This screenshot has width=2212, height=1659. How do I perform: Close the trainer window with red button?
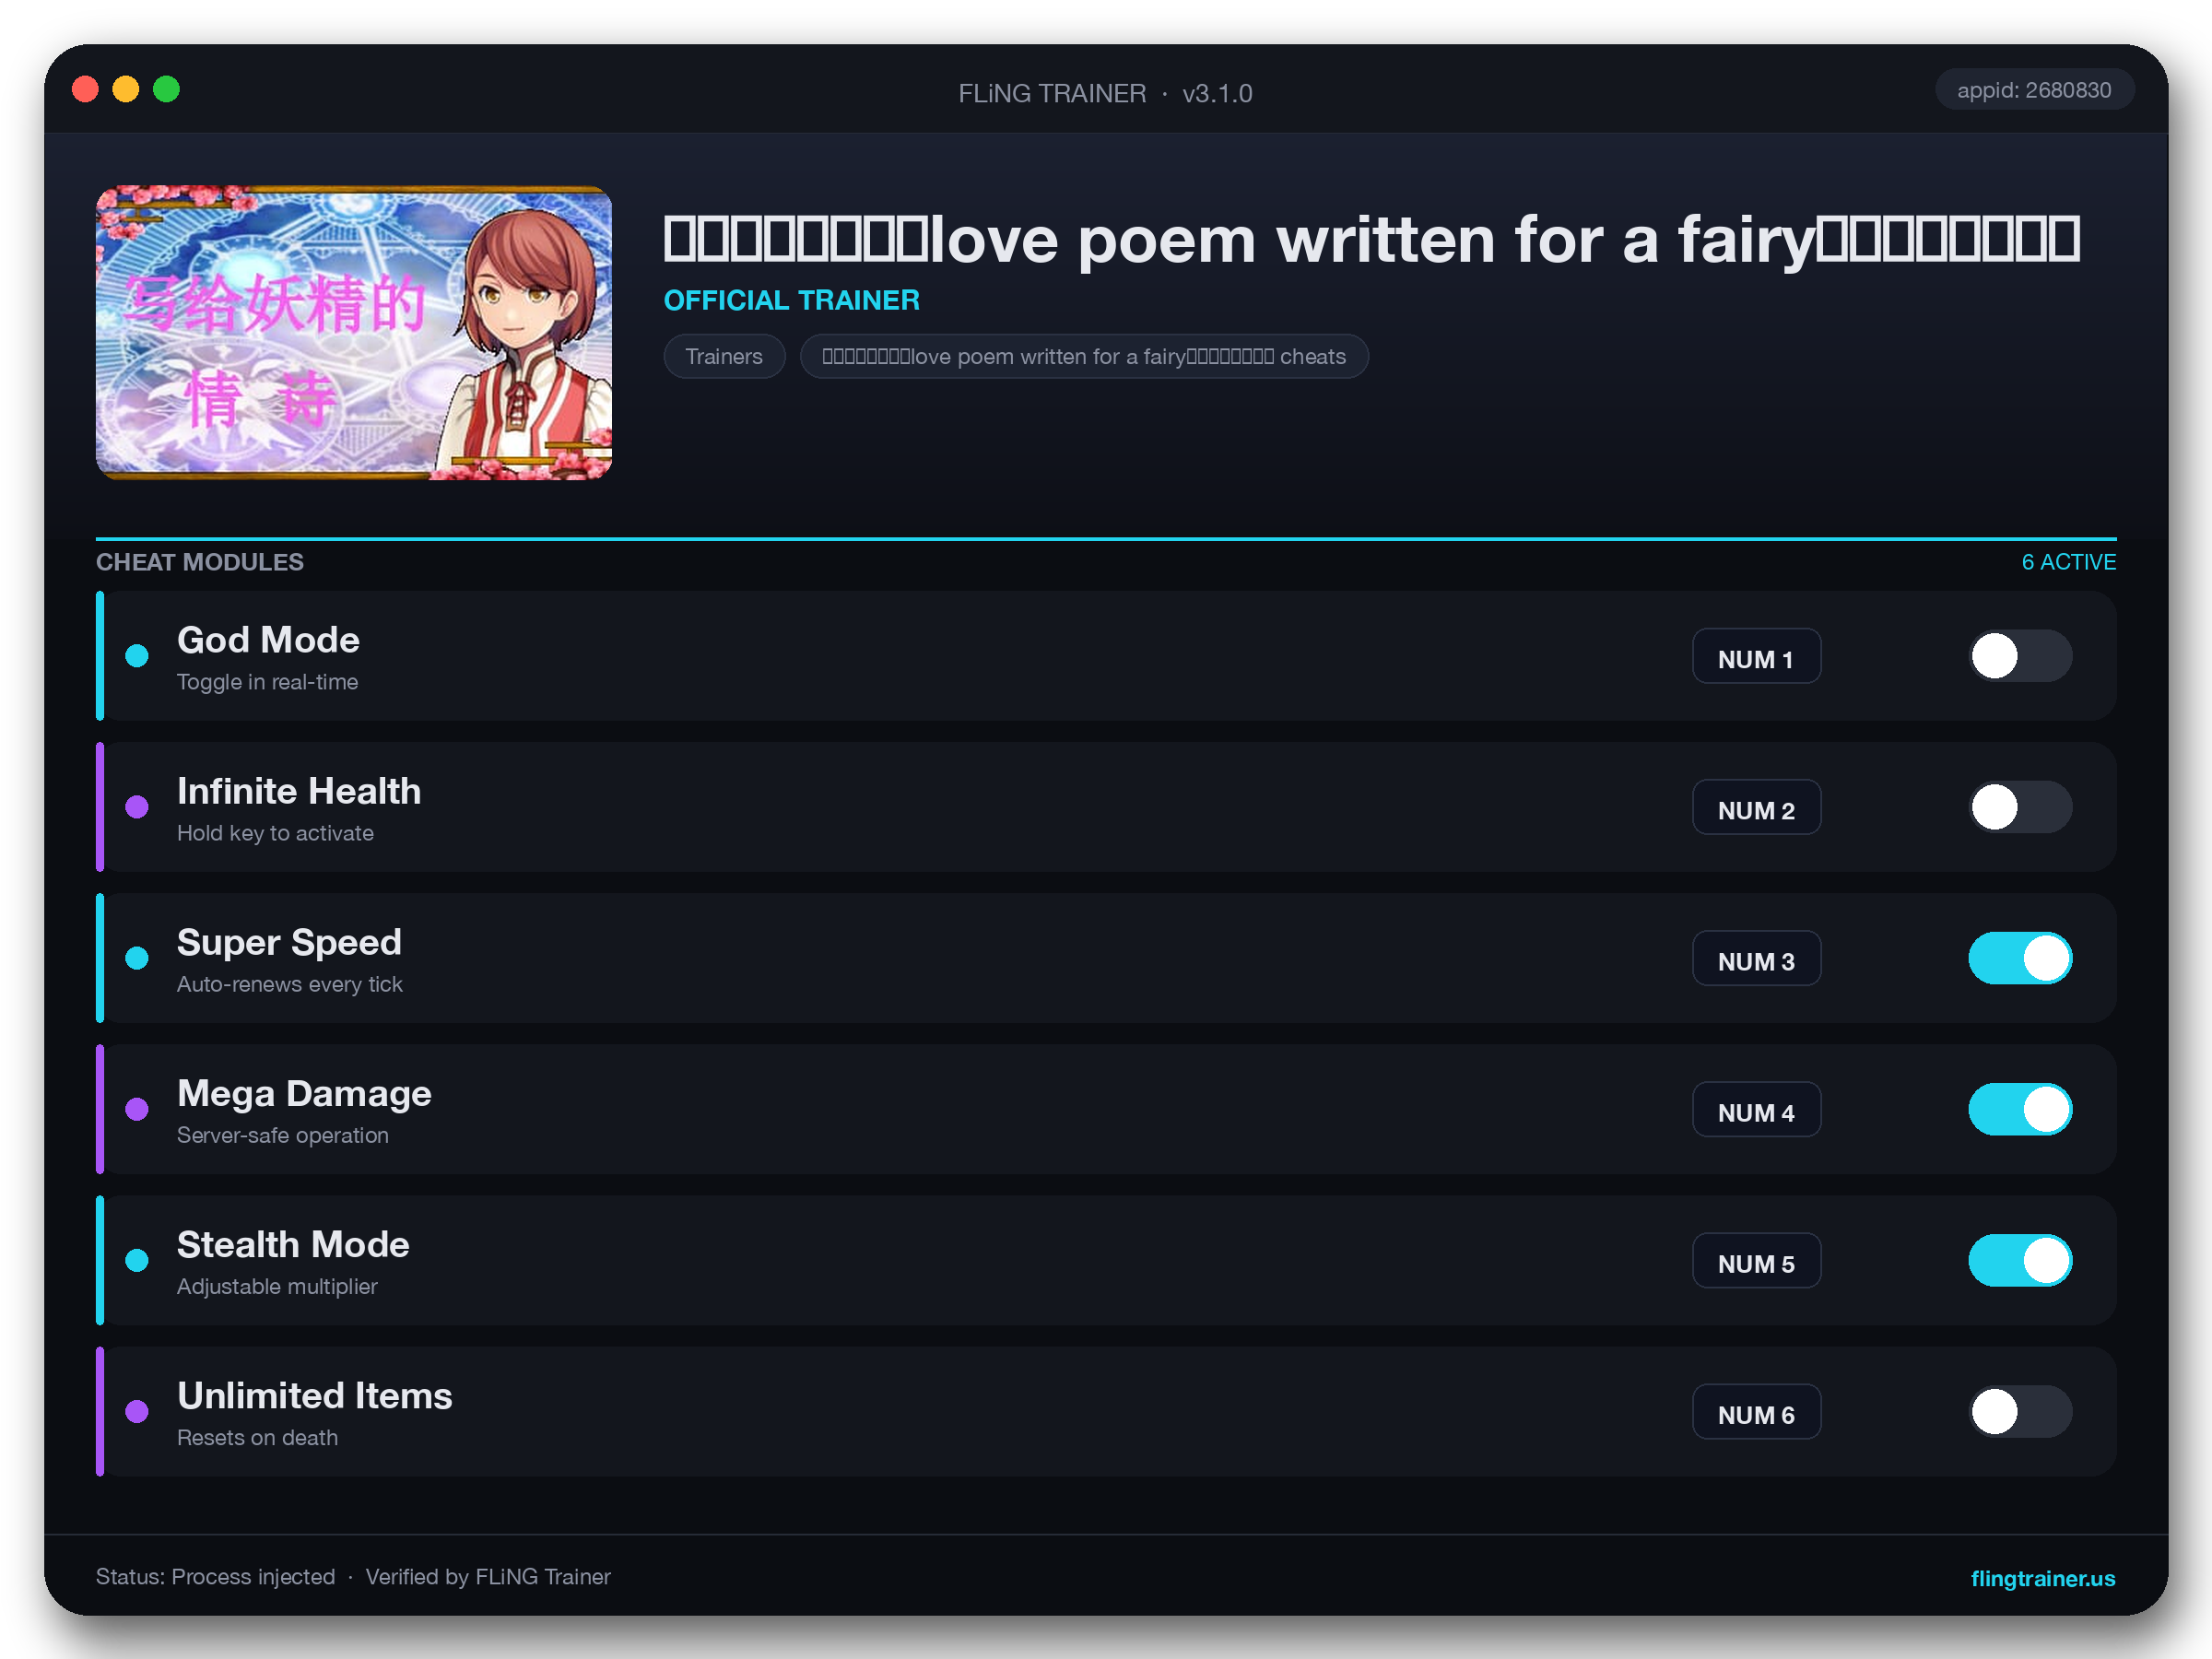click(x=85, y=89)
